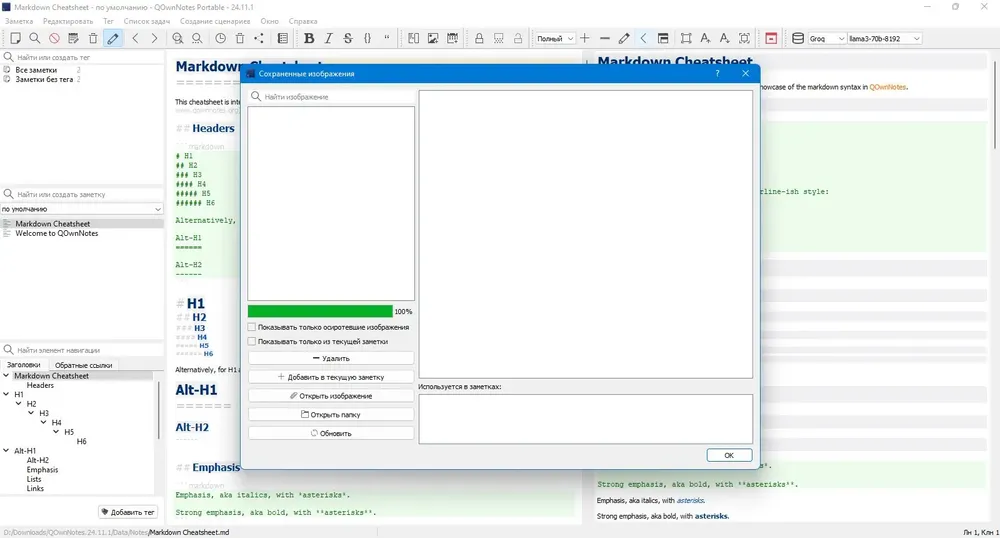Image resolution: width=1000 pixels, height=538 pixels.
Task: Focus the 'Найти изображение' search field
Action: click(331, 97)
